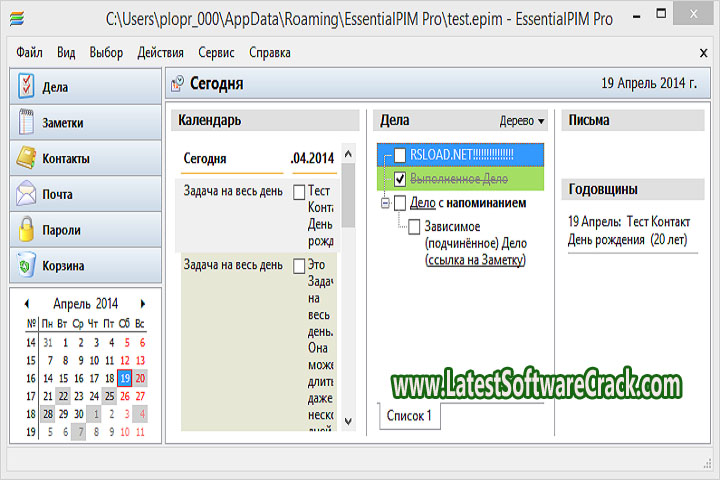Select April 25 in the mini calendar

pyautogui.click(x=108, y=396)
